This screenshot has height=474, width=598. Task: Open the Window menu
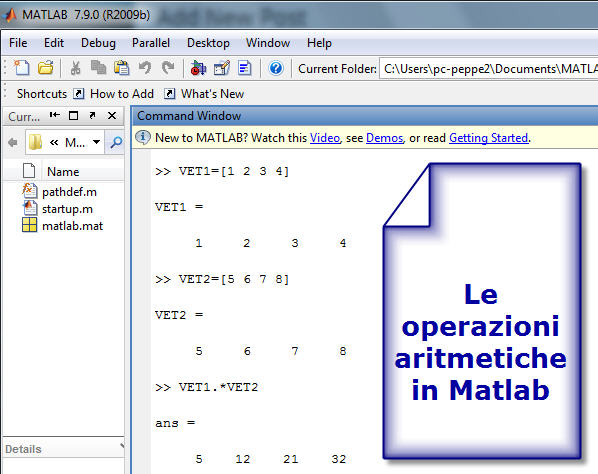[x=268, y=43]
